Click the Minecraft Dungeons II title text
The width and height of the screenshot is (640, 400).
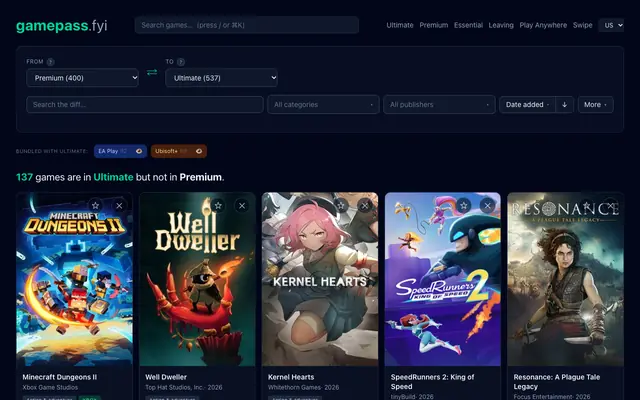pos(60,377)
